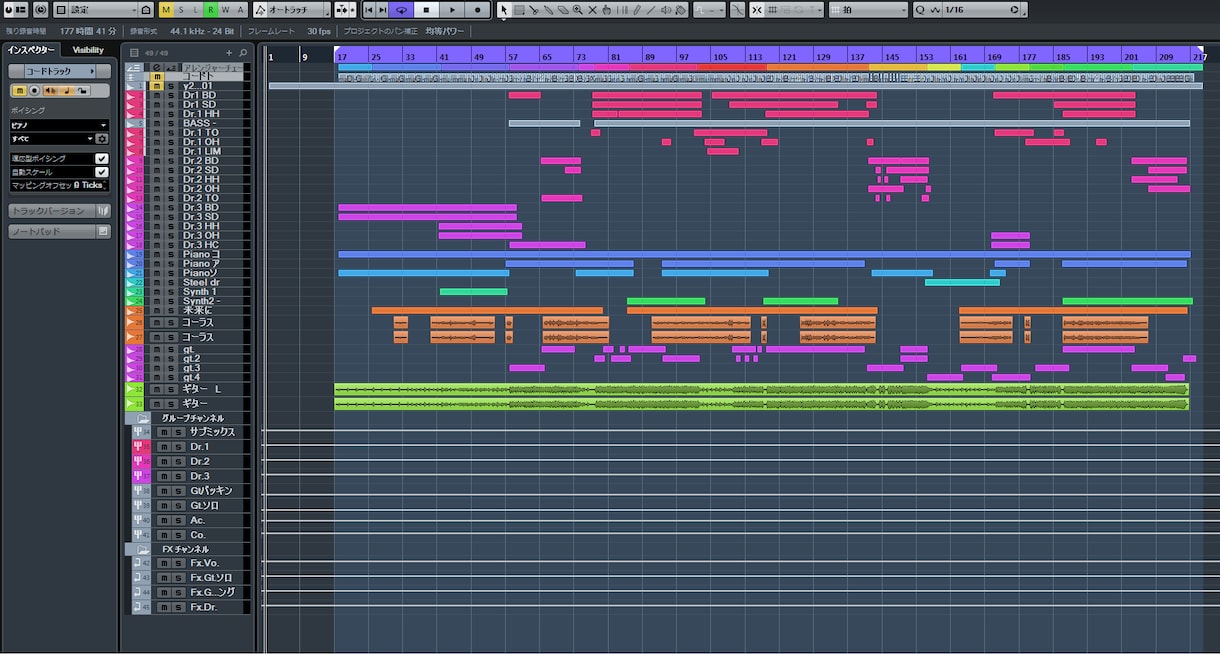Toggle global Write automation W button
The width and height of the screenshot is (1220, 655).
pos(226,9)
